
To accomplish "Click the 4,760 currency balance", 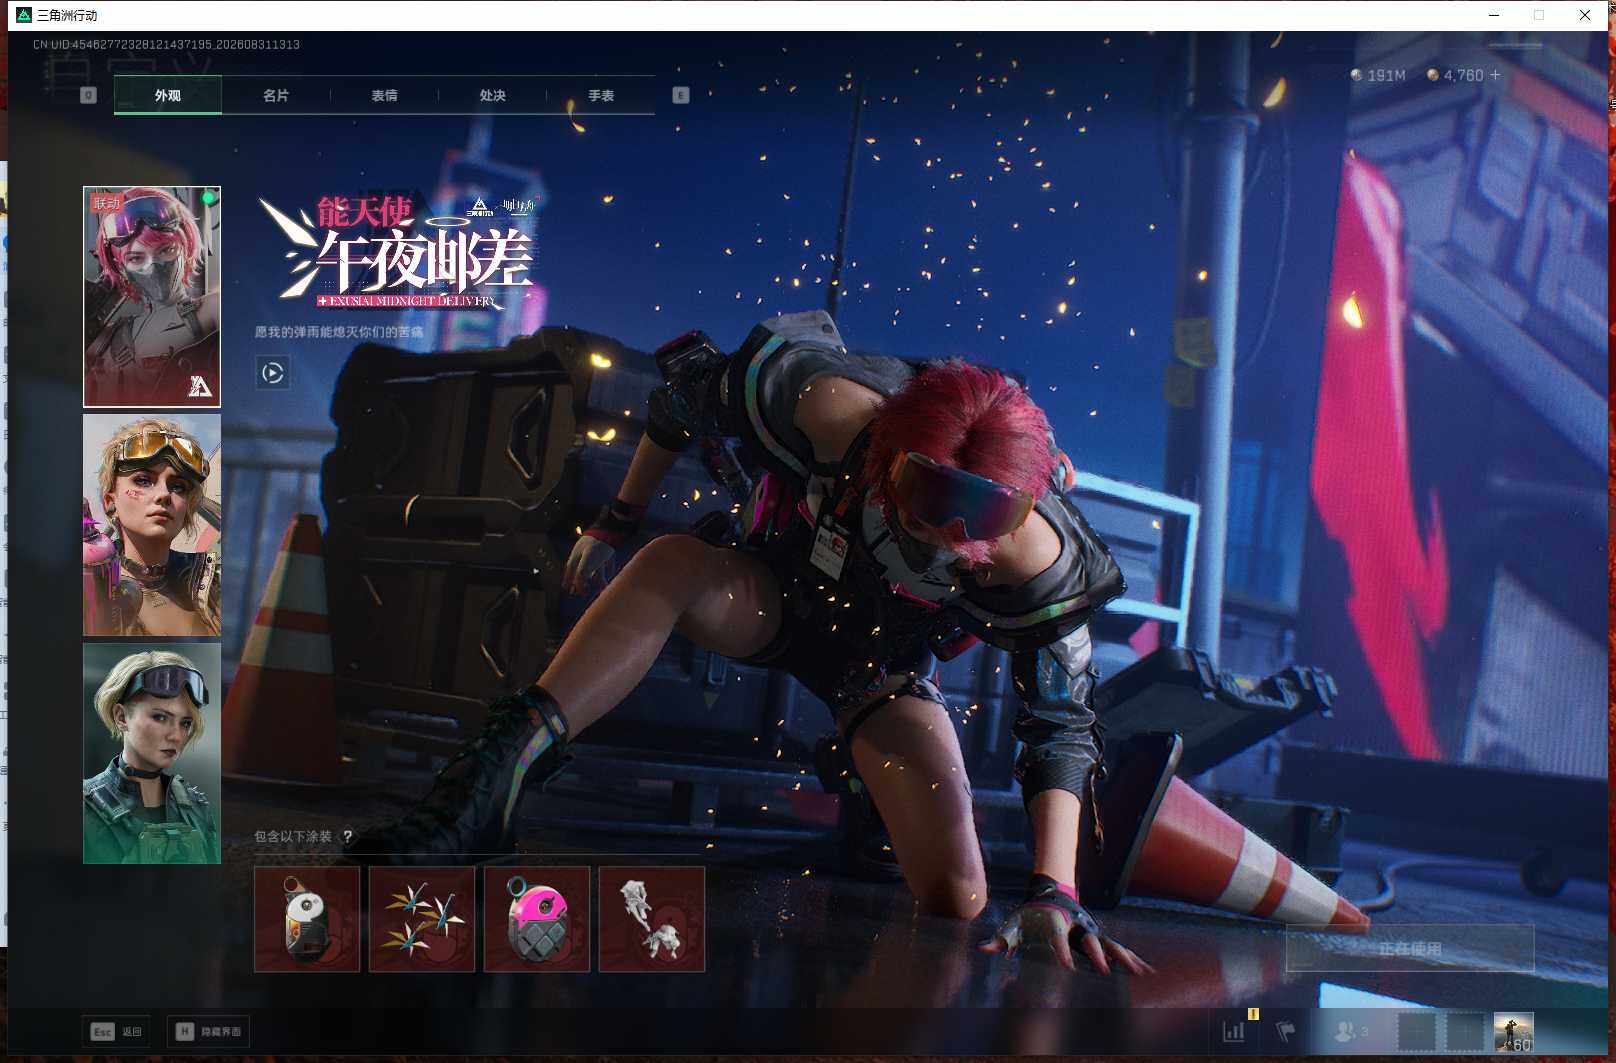I will coord(1455,75).
